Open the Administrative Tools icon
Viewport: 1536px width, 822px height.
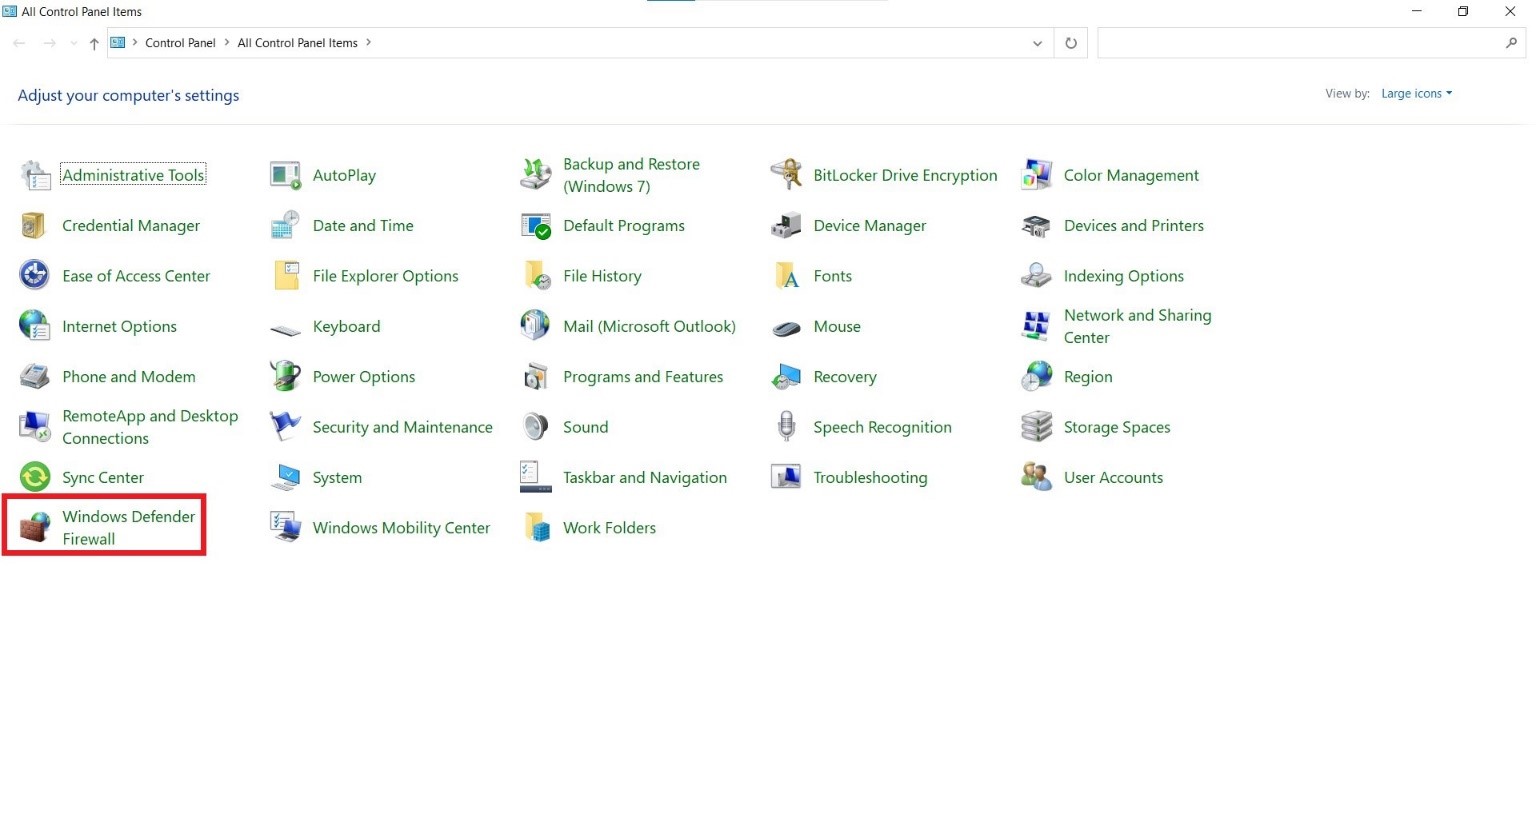tap(36, 175)
